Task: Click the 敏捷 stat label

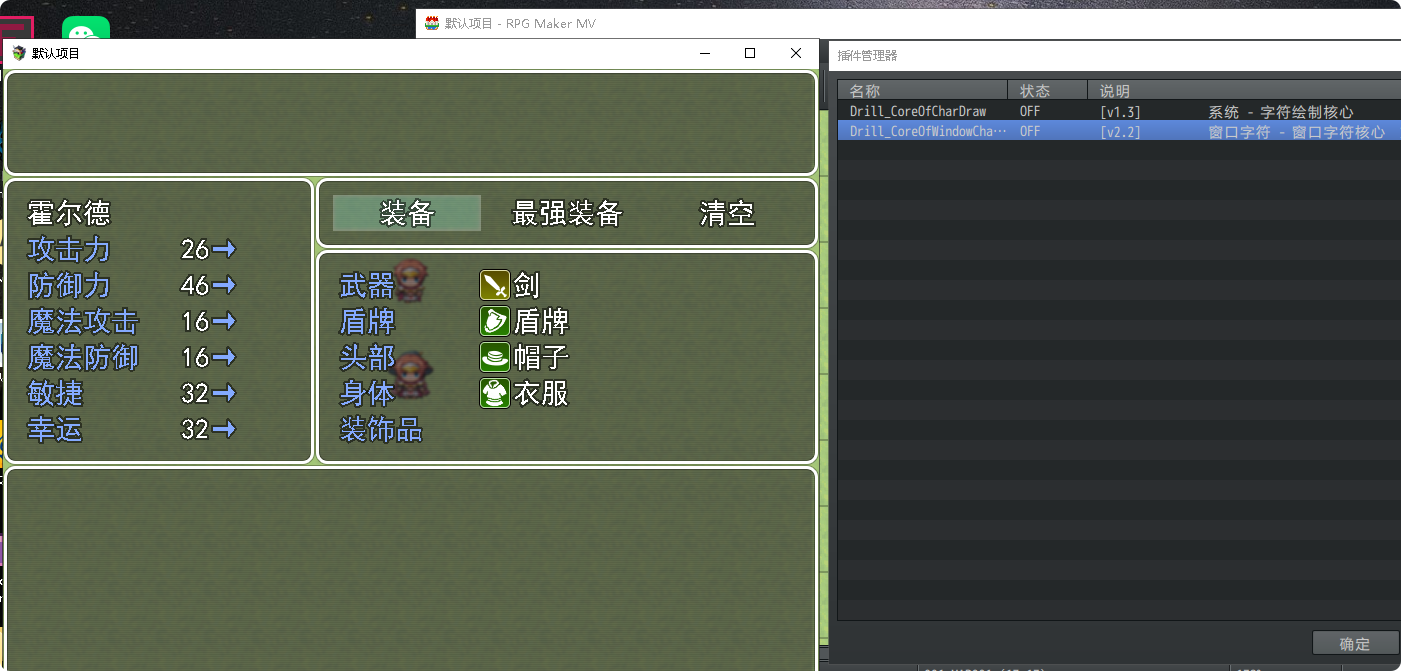Action: (x=55, y=393)
